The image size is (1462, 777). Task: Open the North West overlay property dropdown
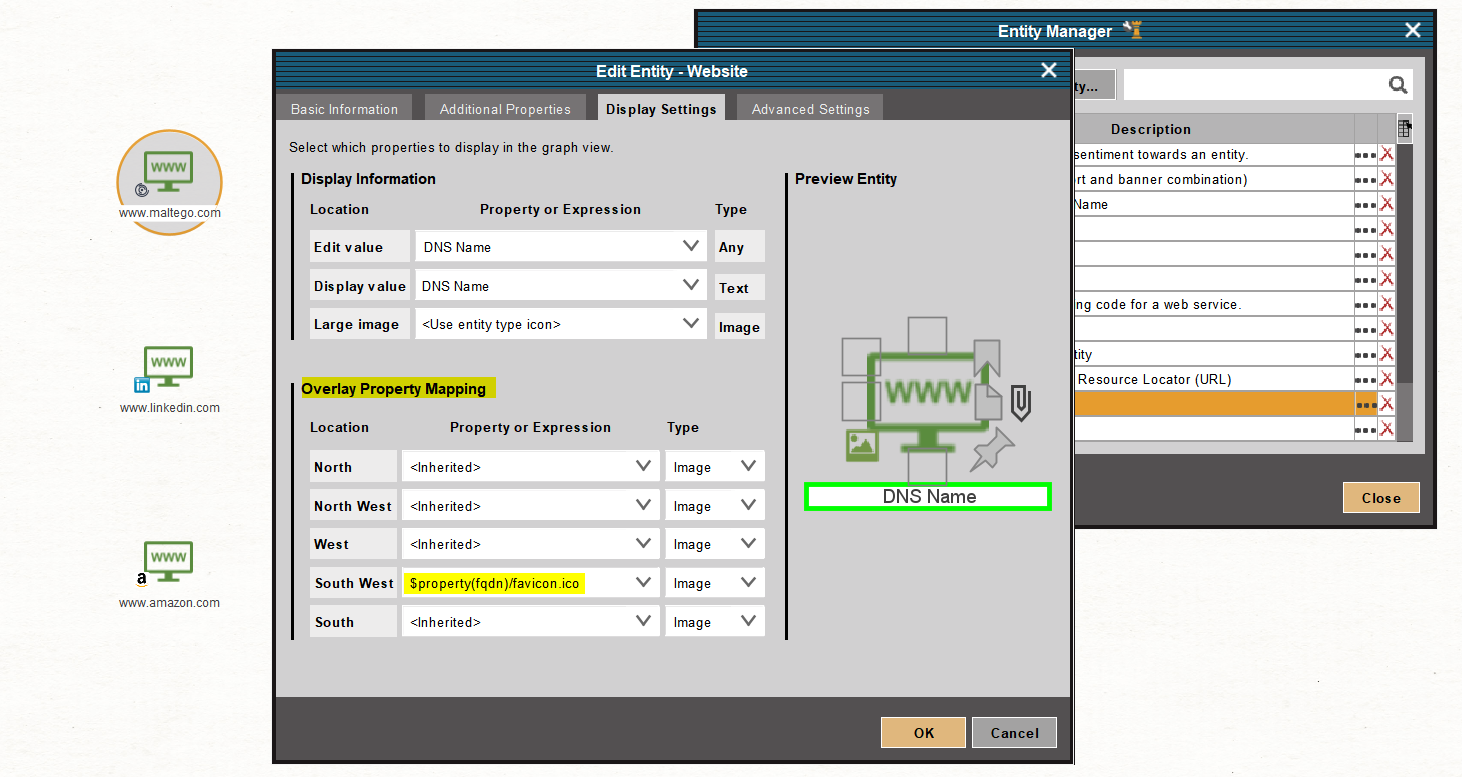click(x=530, y=505)
